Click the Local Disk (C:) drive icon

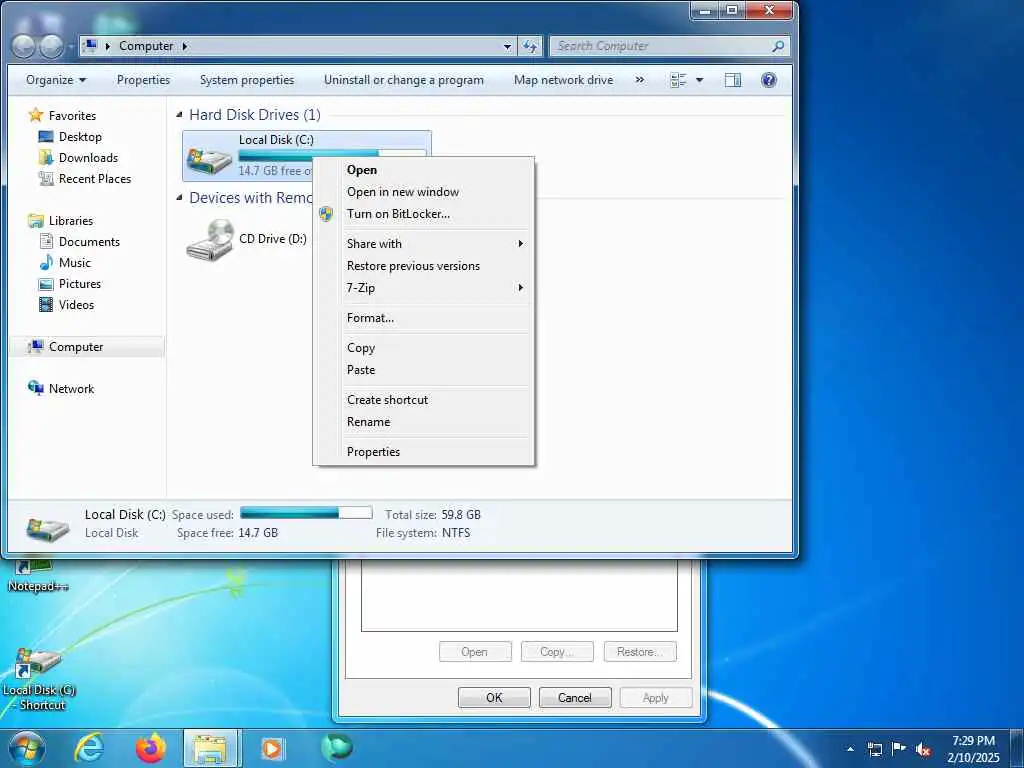pos(209,159)
